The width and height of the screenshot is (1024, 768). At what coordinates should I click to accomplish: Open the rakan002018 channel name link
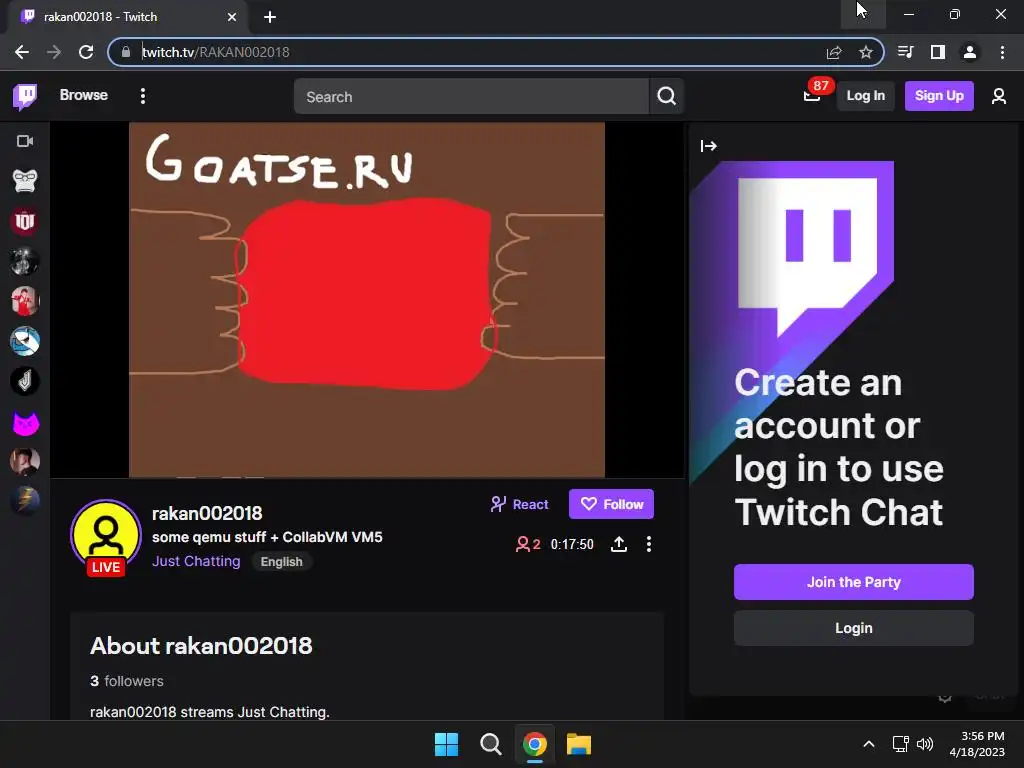[207, 513]
